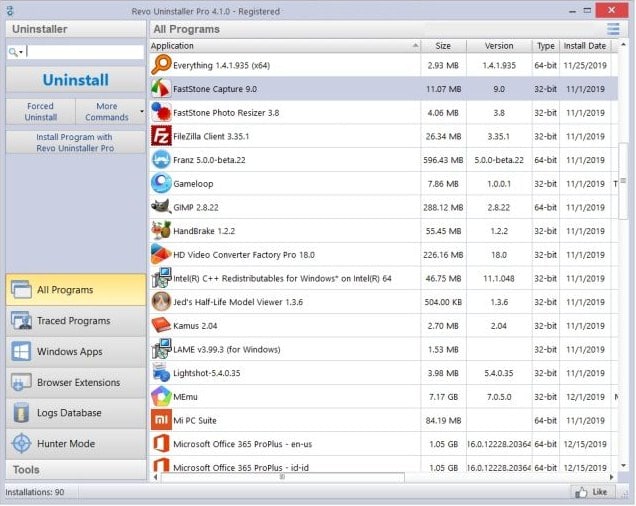
Task: Sort the list by Size column
Action: (443, 46)
